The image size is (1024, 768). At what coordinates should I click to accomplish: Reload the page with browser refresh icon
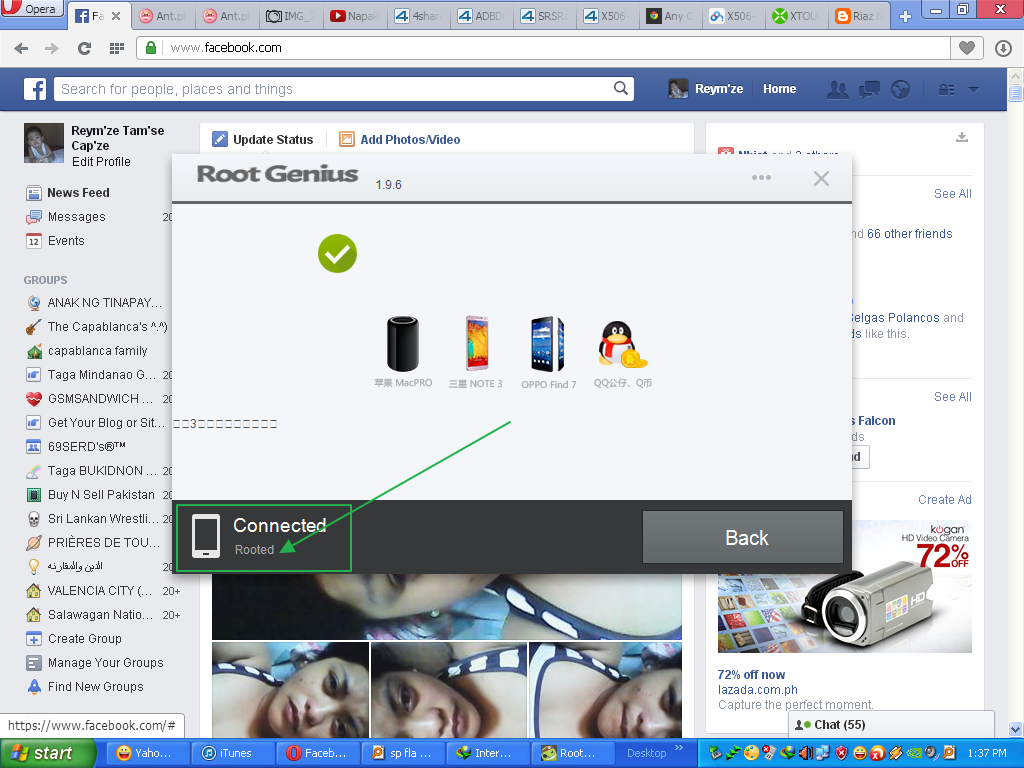pos(84,48)
